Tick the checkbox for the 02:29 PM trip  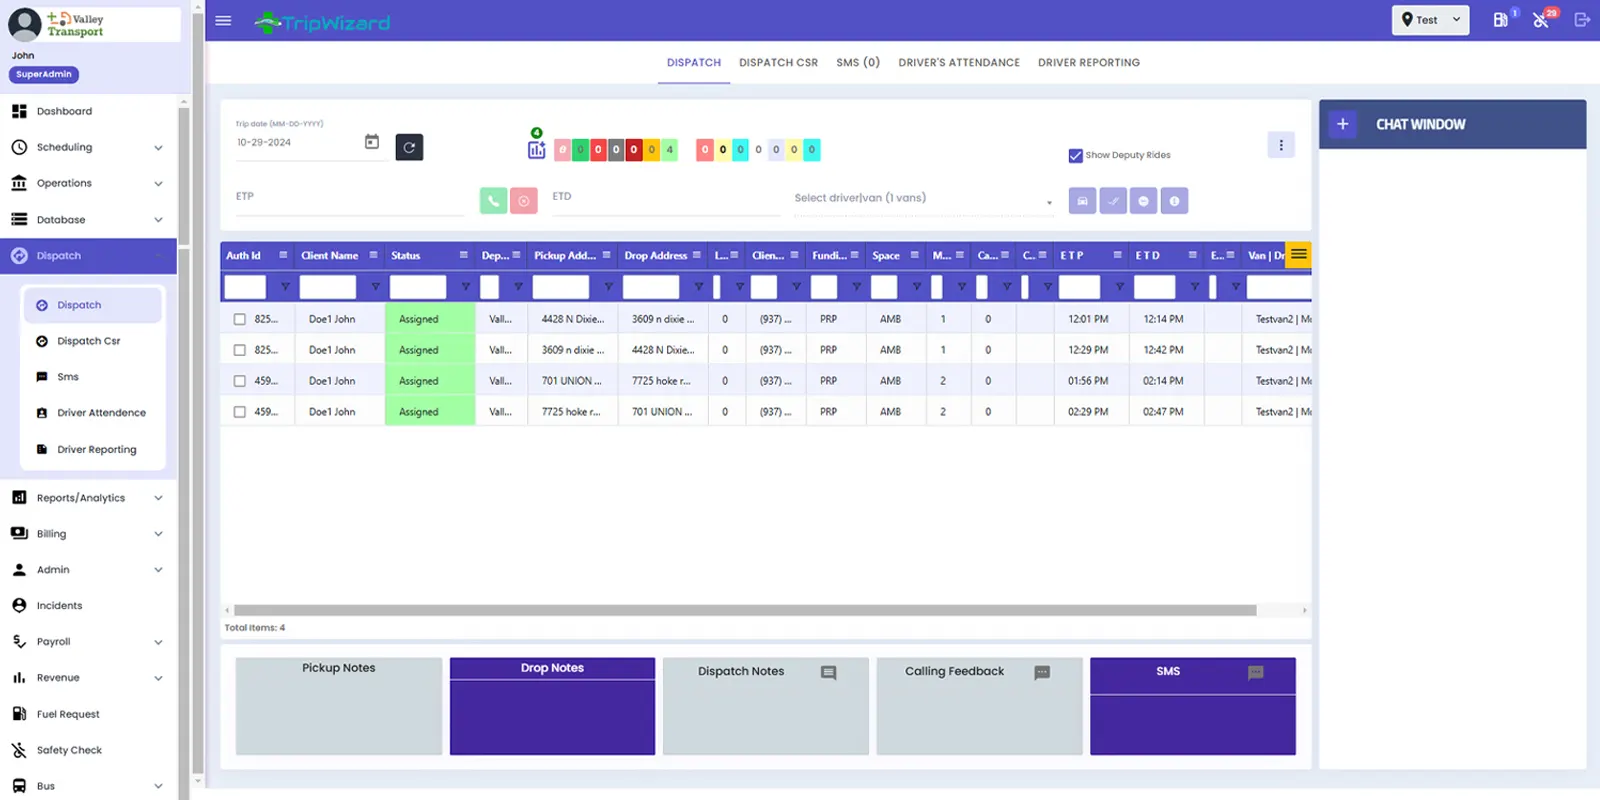(x=240, y=412)
